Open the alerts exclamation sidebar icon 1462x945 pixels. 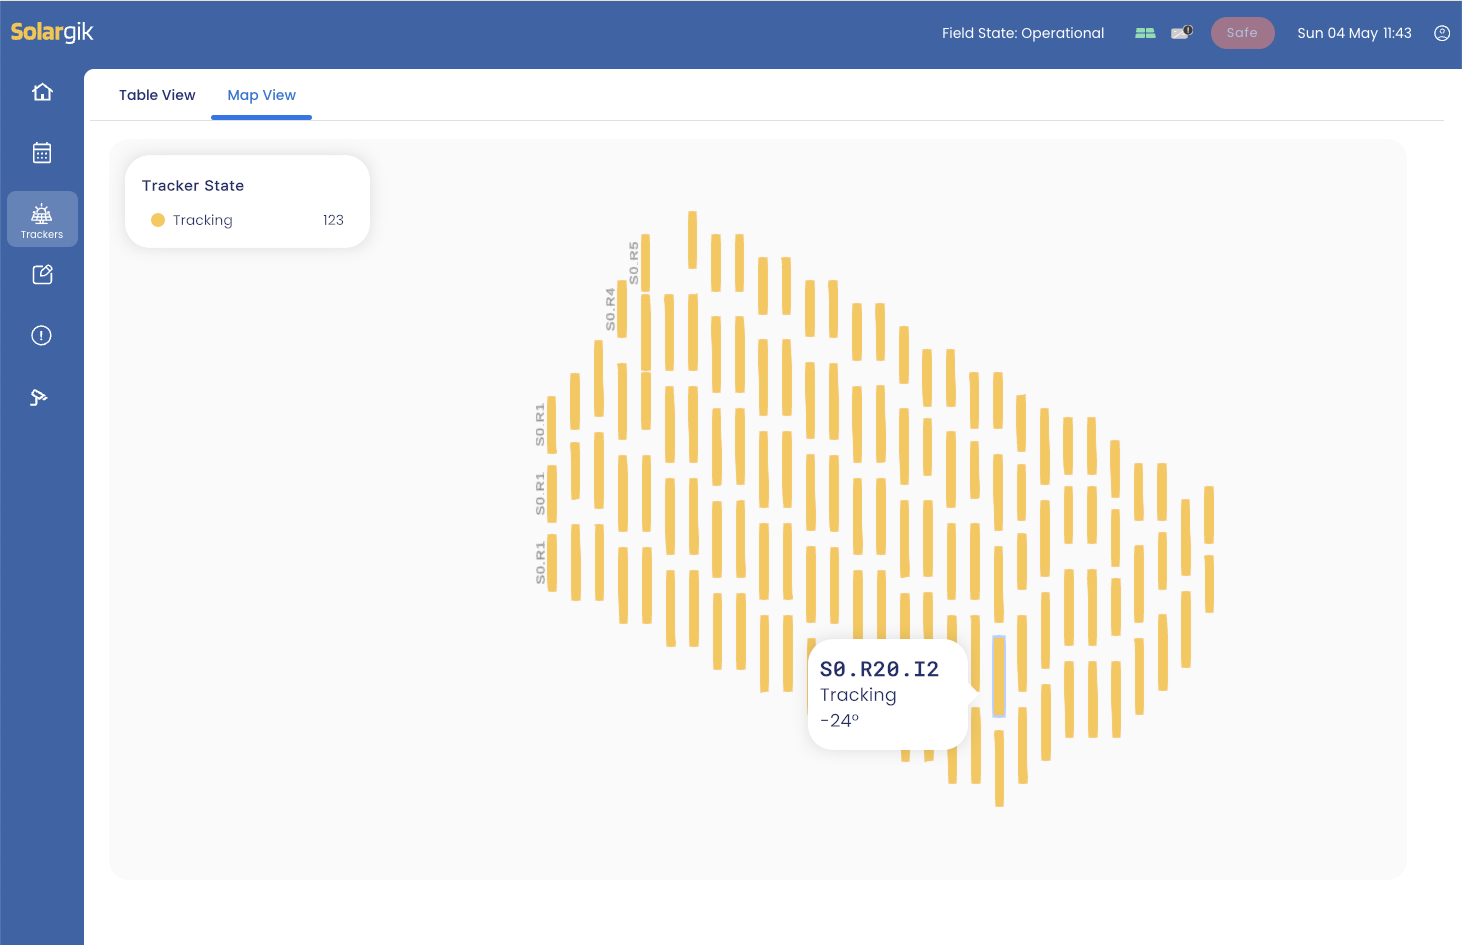point(42,336)
